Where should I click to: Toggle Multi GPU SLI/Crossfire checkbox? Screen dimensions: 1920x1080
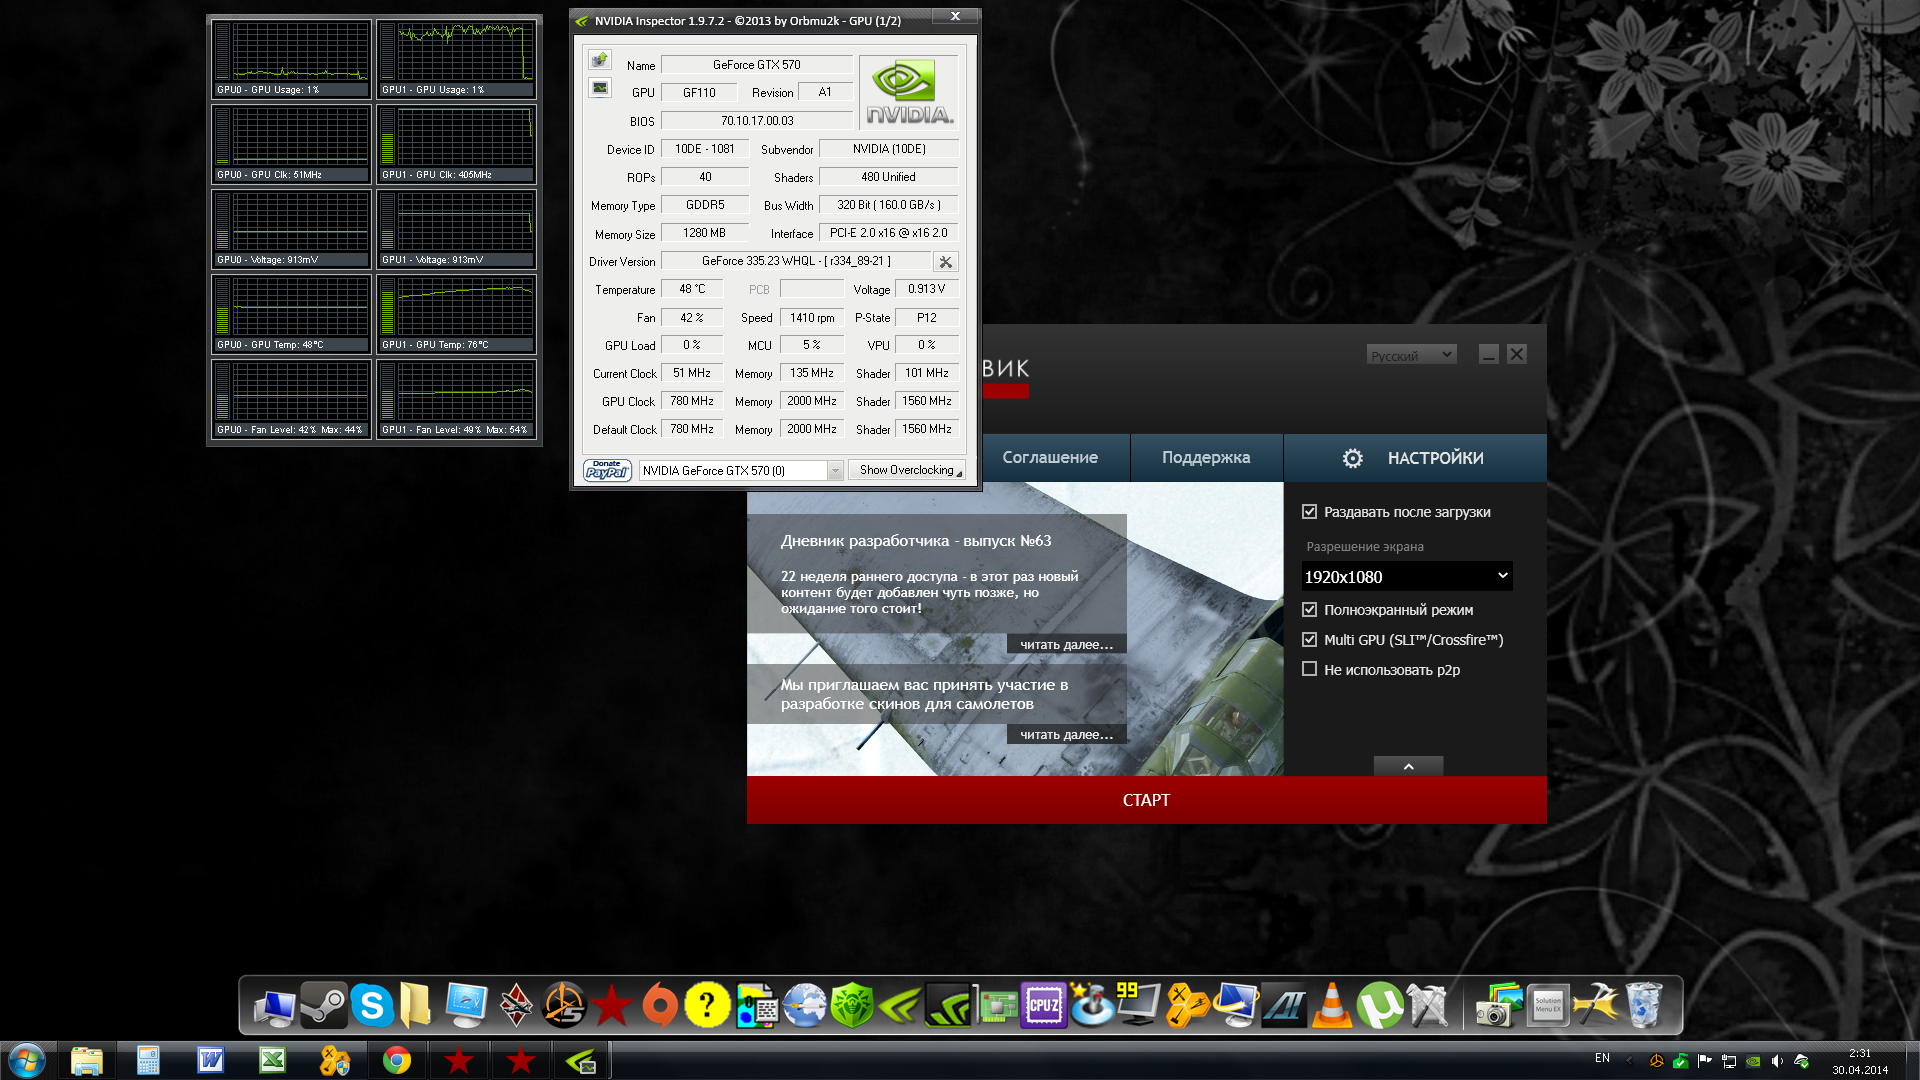tap(1309, 640)
